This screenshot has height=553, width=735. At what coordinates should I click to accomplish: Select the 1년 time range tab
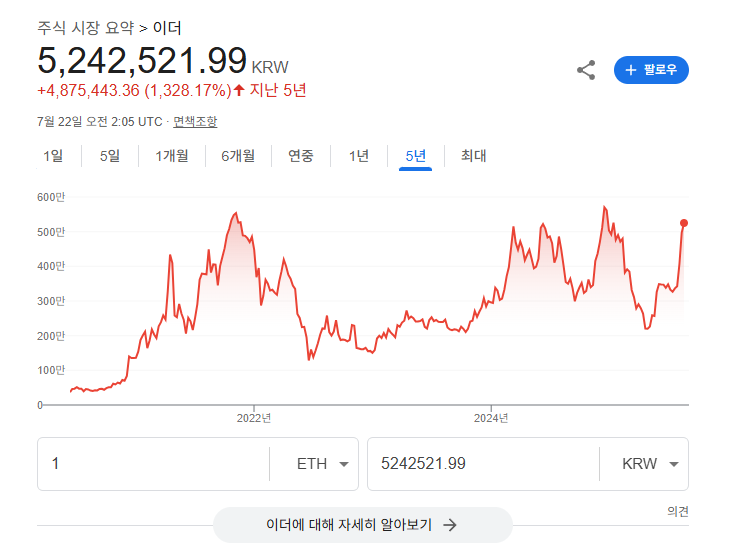coord(359,156)
